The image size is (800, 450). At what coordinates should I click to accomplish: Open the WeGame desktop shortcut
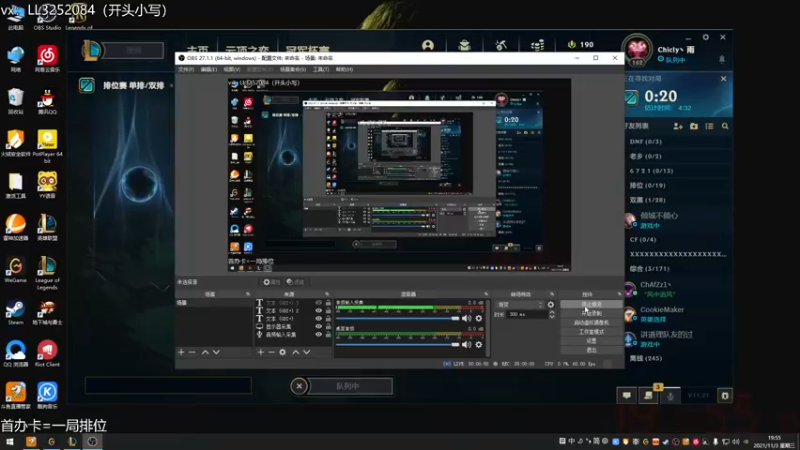click(x=15, y=270)
